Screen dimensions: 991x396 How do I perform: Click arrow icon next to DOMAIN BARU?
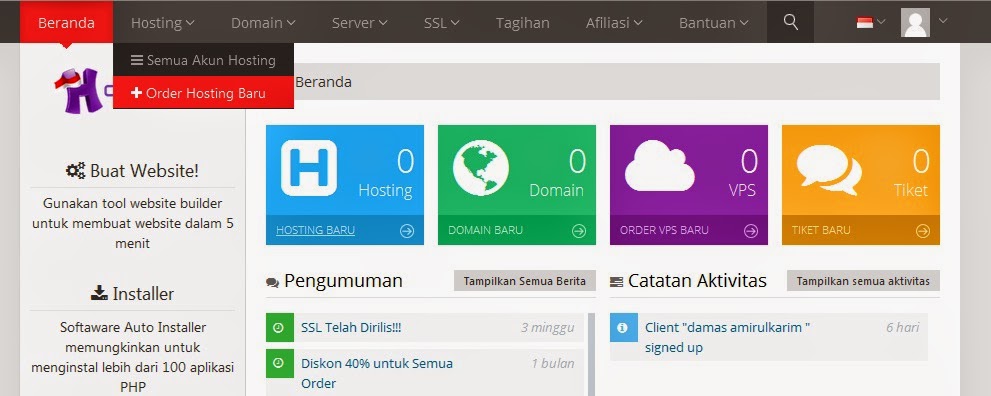579,231
